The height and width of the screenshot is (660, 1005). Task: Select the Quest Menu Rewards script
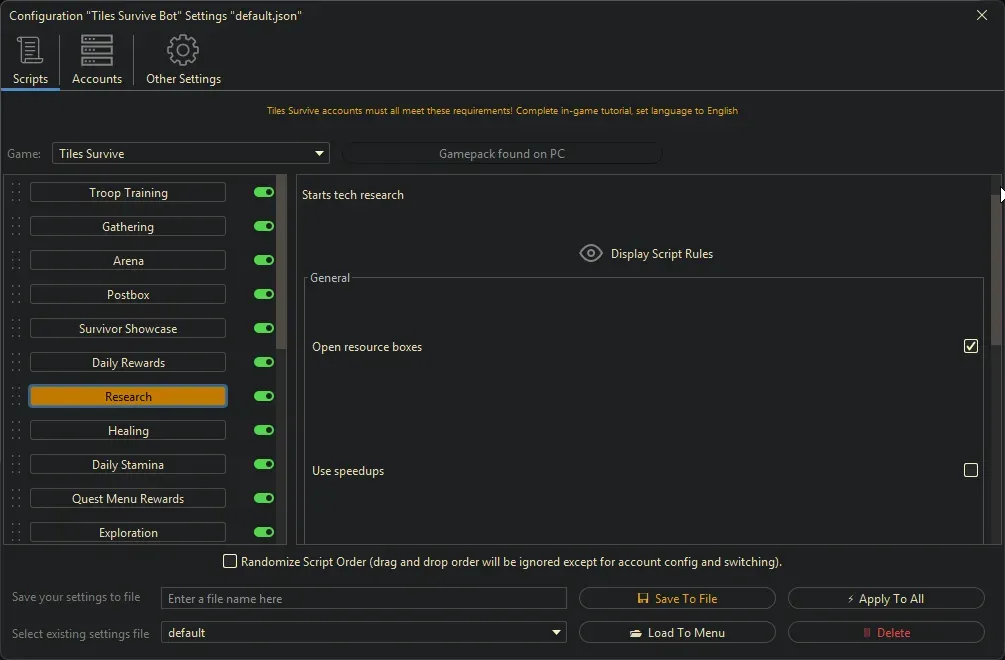pos(128,499)
